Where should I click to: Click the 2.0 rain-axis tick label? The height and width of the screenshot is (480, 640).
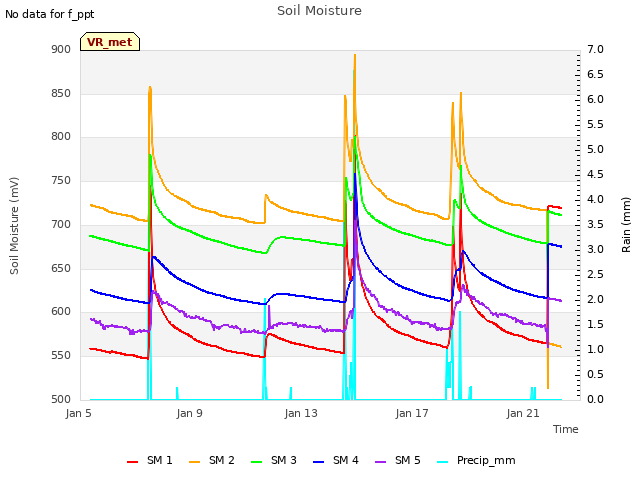point(595,300)
